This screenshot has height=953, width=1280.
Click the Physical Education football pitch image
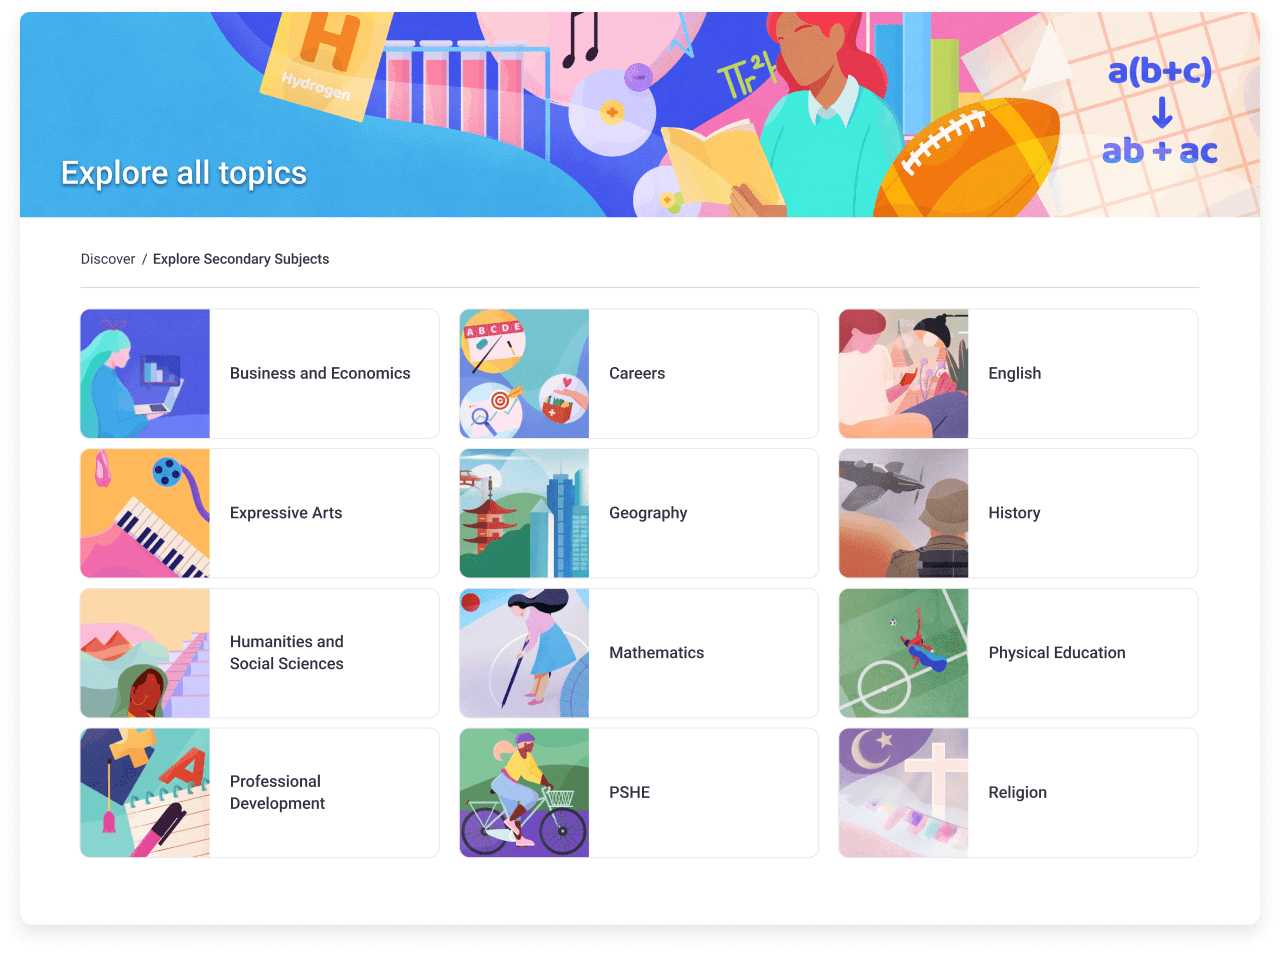[x=903, y=653]
